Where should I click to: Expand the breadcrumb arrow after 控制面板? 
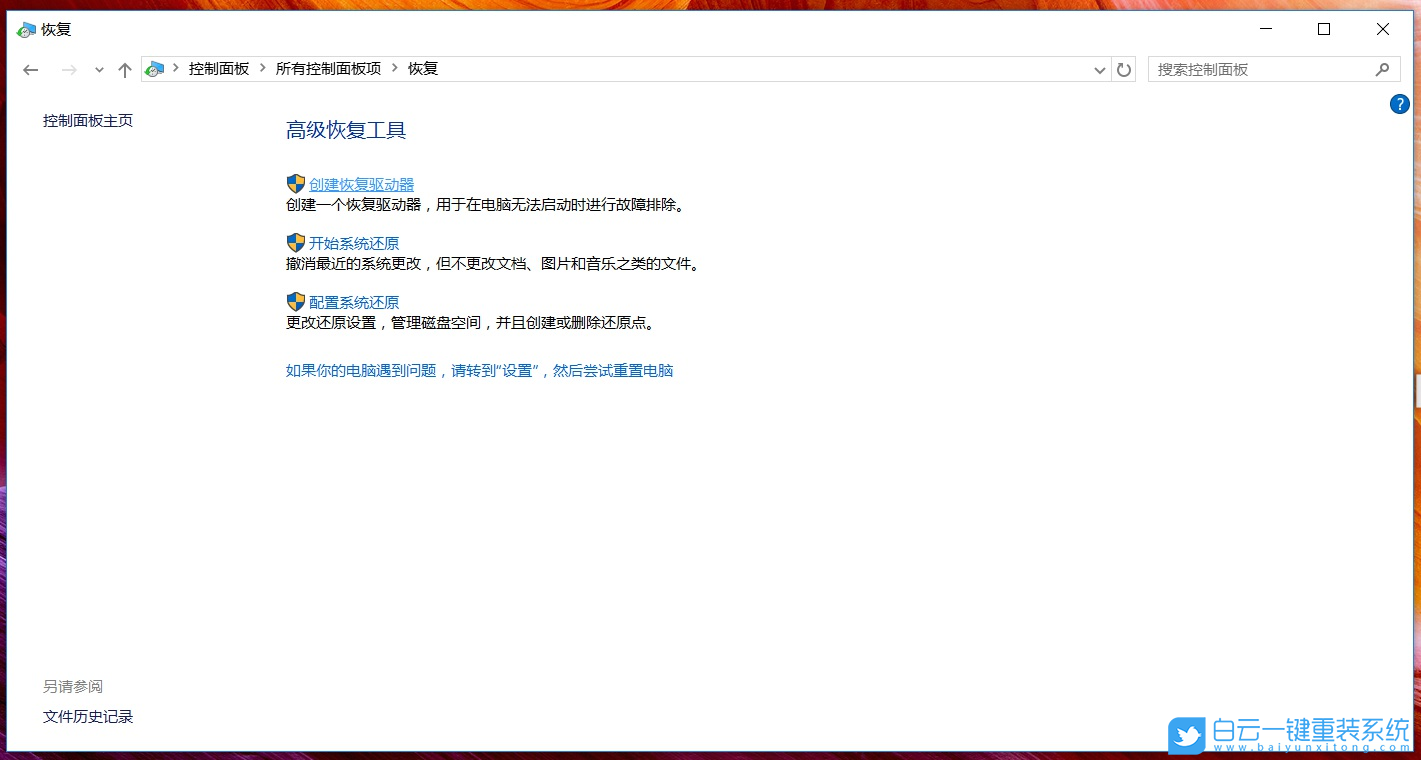point(261,68)
